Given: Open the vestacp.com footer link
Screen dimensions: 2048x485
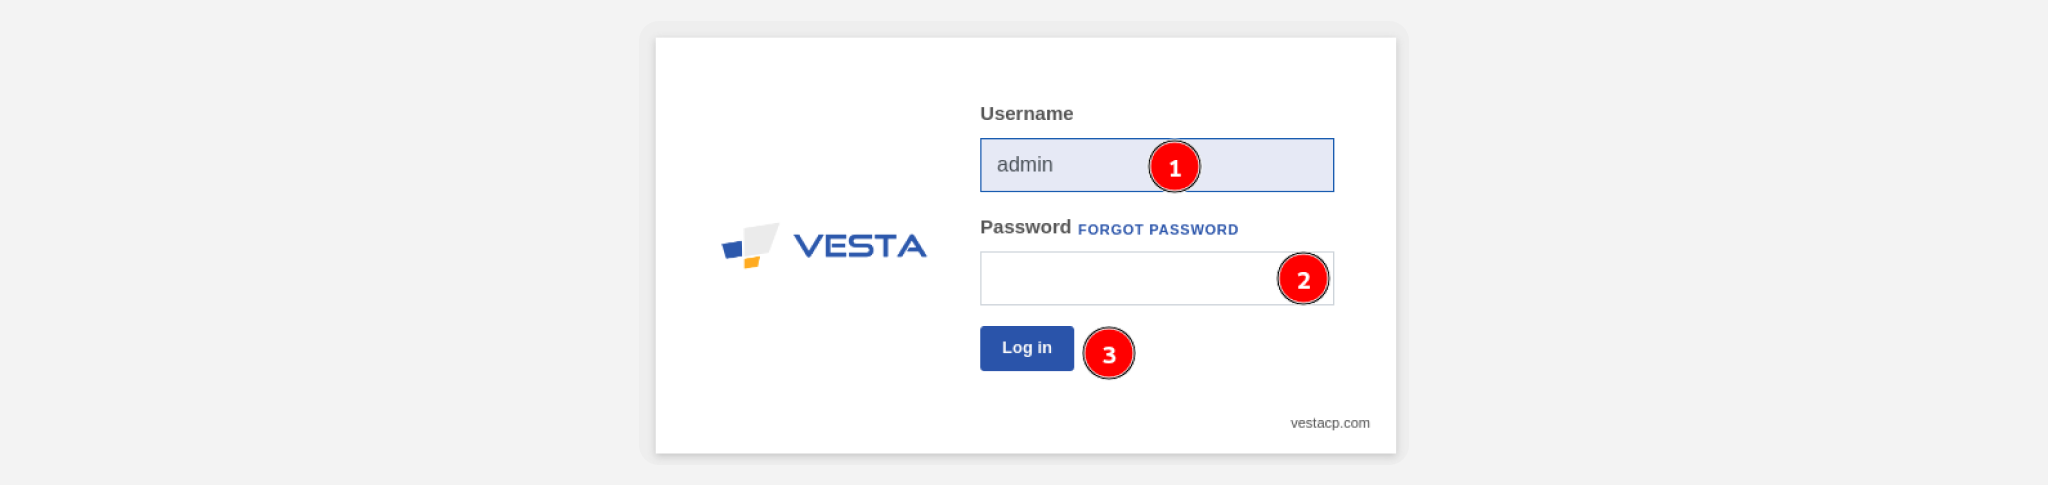Looking at the screenshot, I should pos(1330,423).
